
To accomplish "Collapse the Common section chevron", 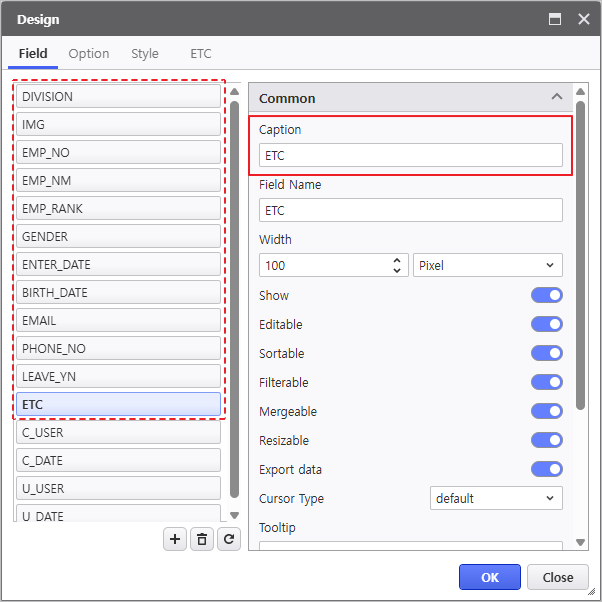I will point(556,98).
